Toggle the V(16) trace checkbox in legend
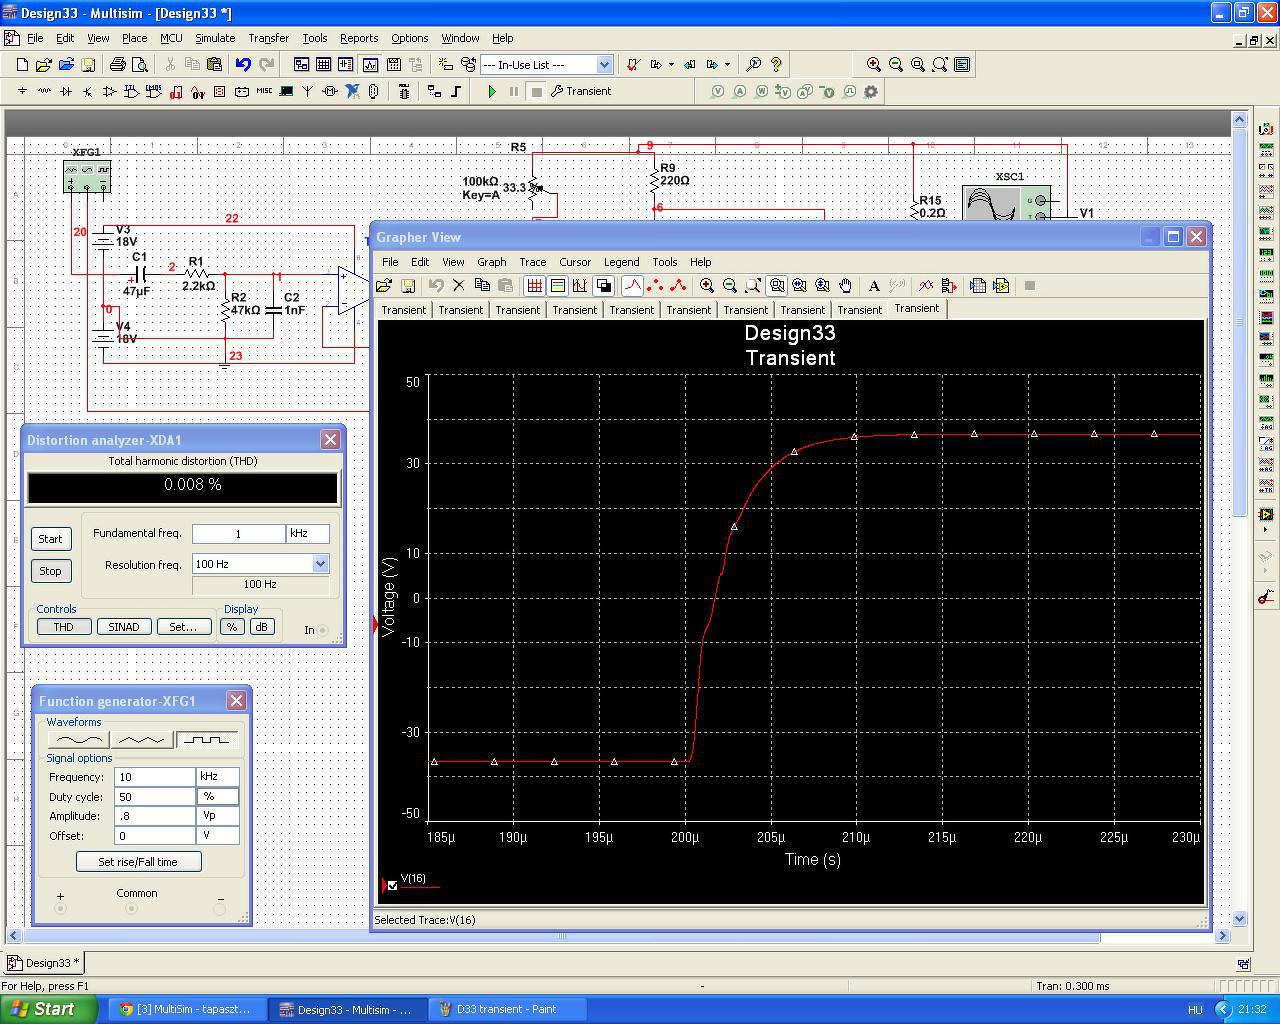The width and height of the screenshot is (1280, 1024). [x=393, y=885]
